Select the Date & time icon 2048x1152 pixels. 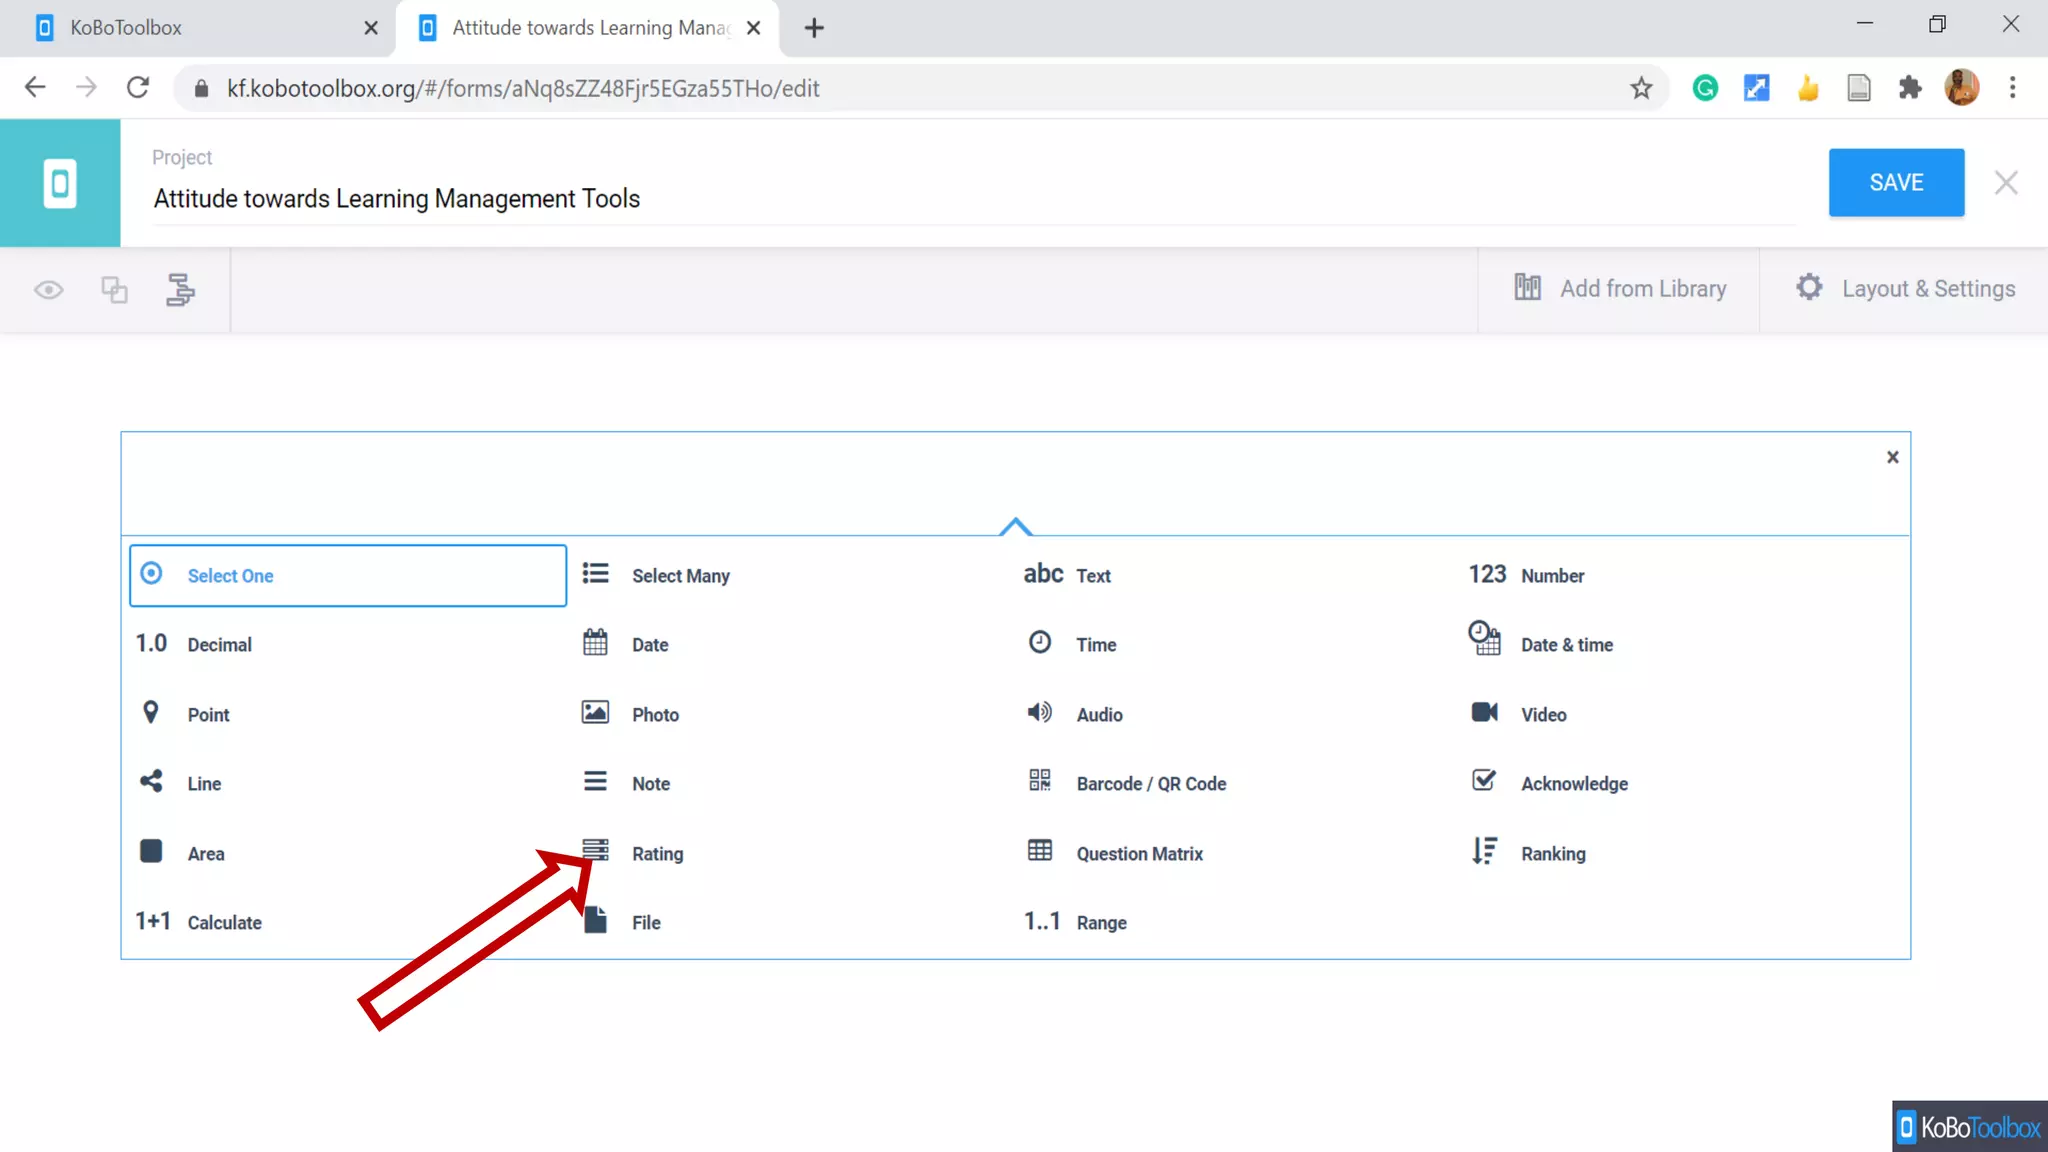pos(1484,639)
